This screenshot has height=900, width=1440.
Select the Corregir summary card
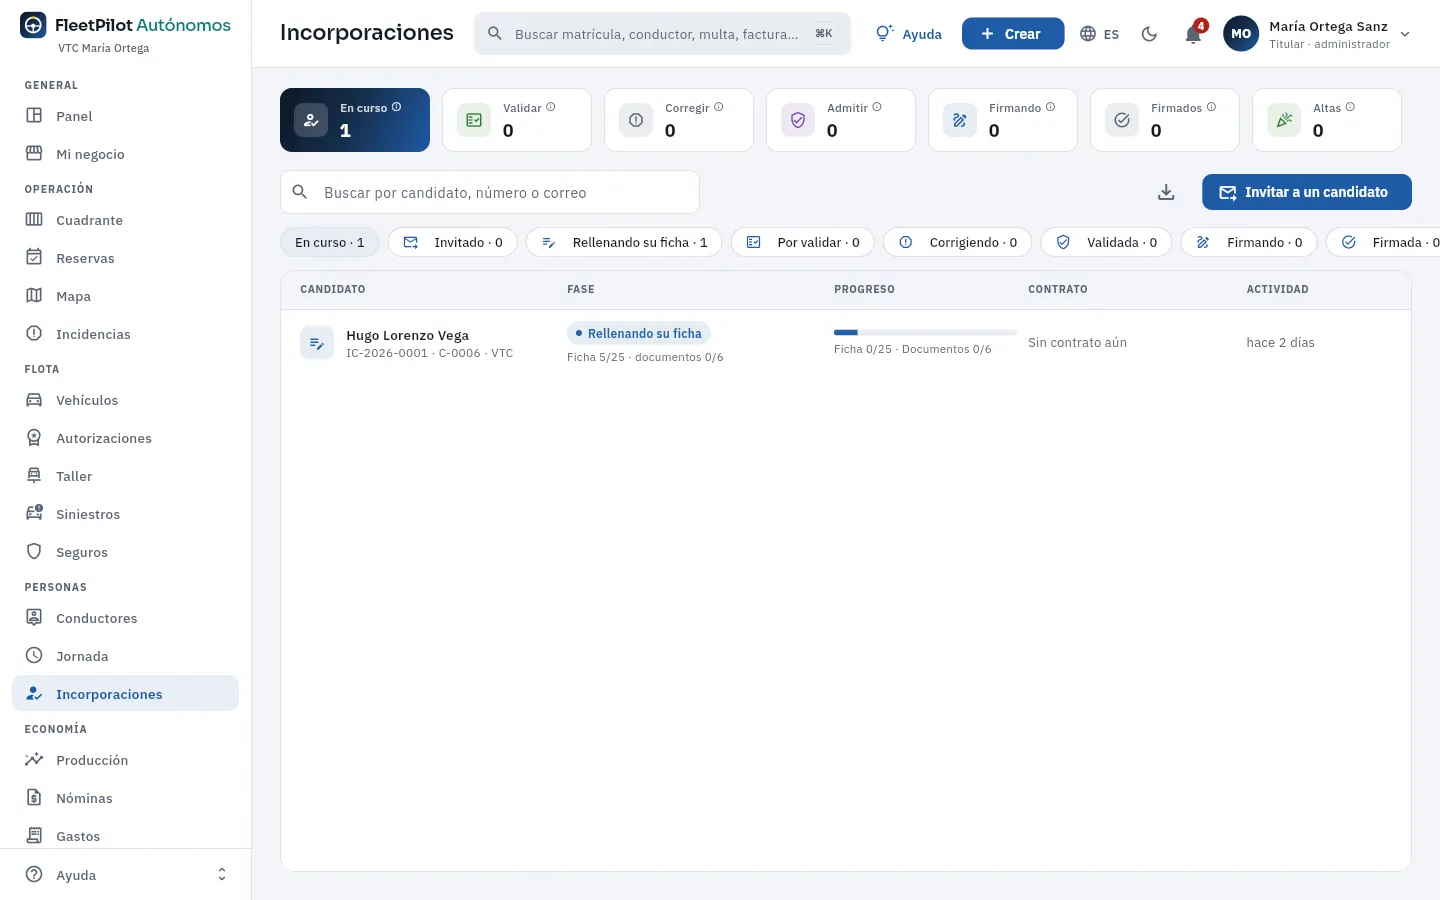679,120
